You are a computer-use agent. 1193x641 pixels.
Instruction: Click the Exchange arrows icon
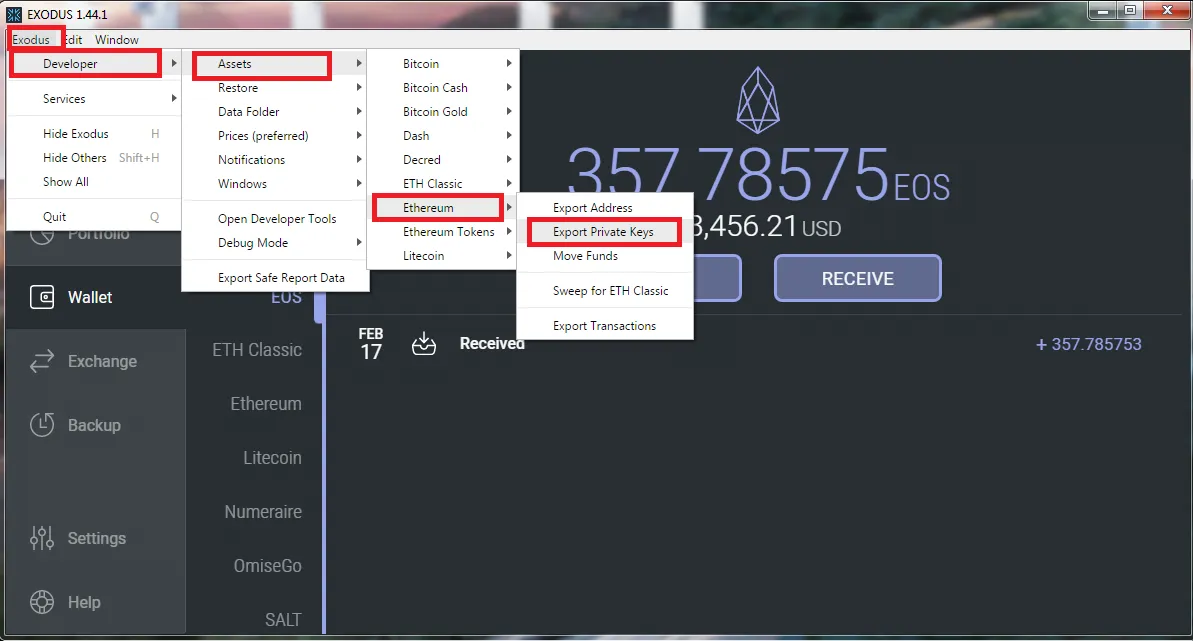click(42, 361)
